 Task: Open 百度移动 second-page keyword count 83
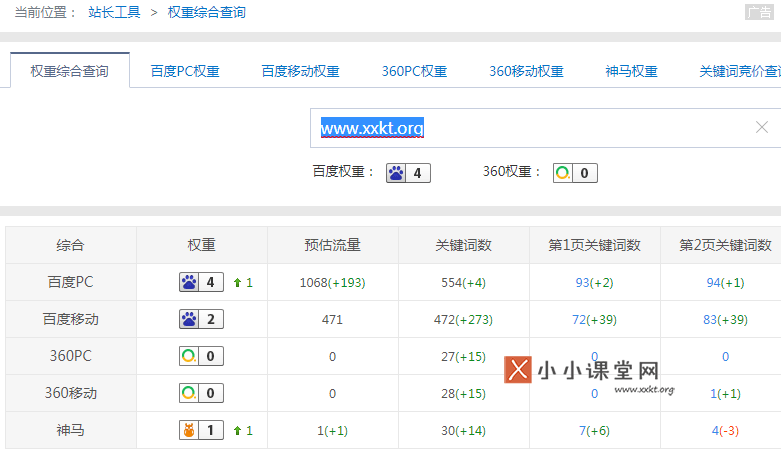click(711, 320)
